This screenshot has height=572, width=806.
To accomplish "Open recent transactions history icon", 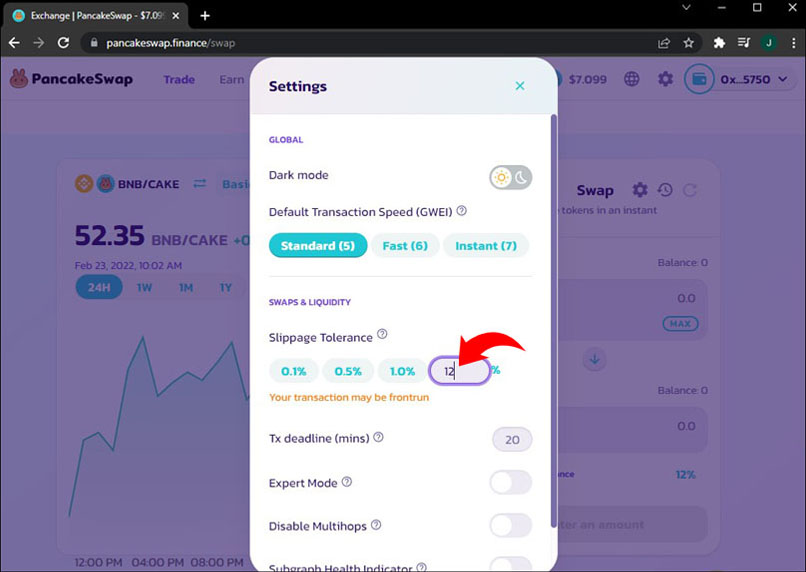I will click(665, 190).
